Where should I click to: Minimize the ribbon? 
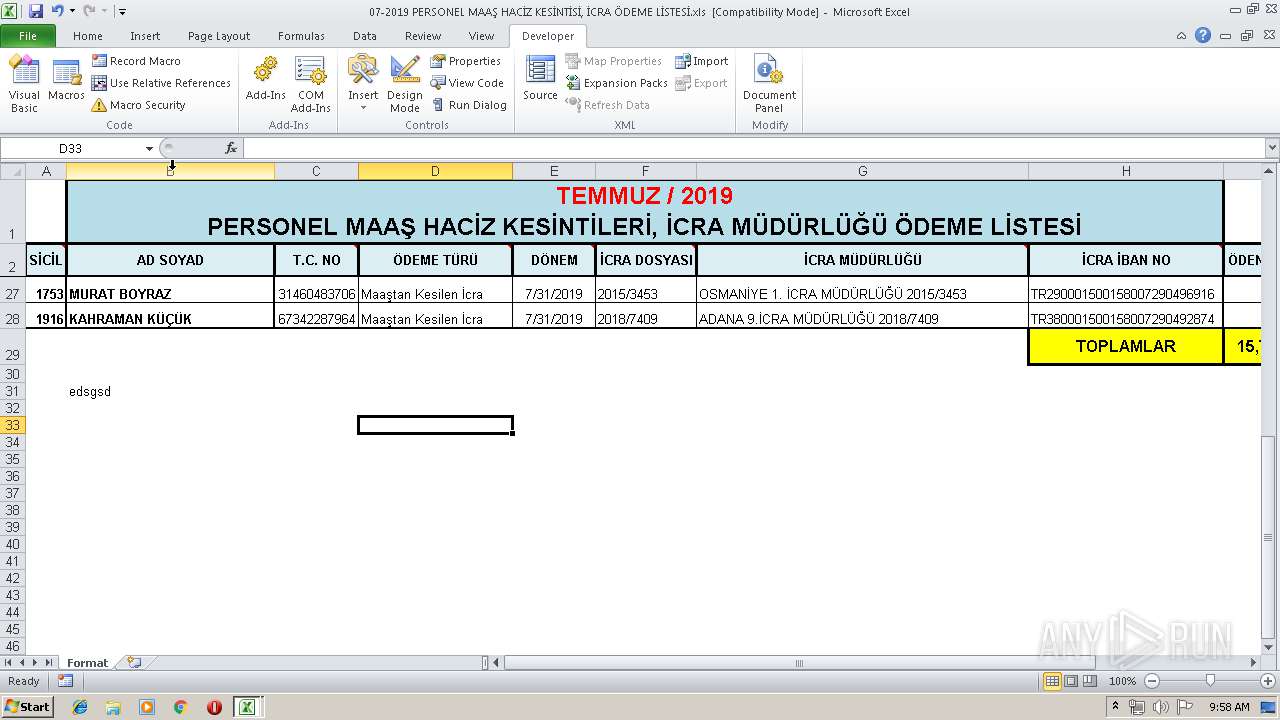coord(1183,36)
